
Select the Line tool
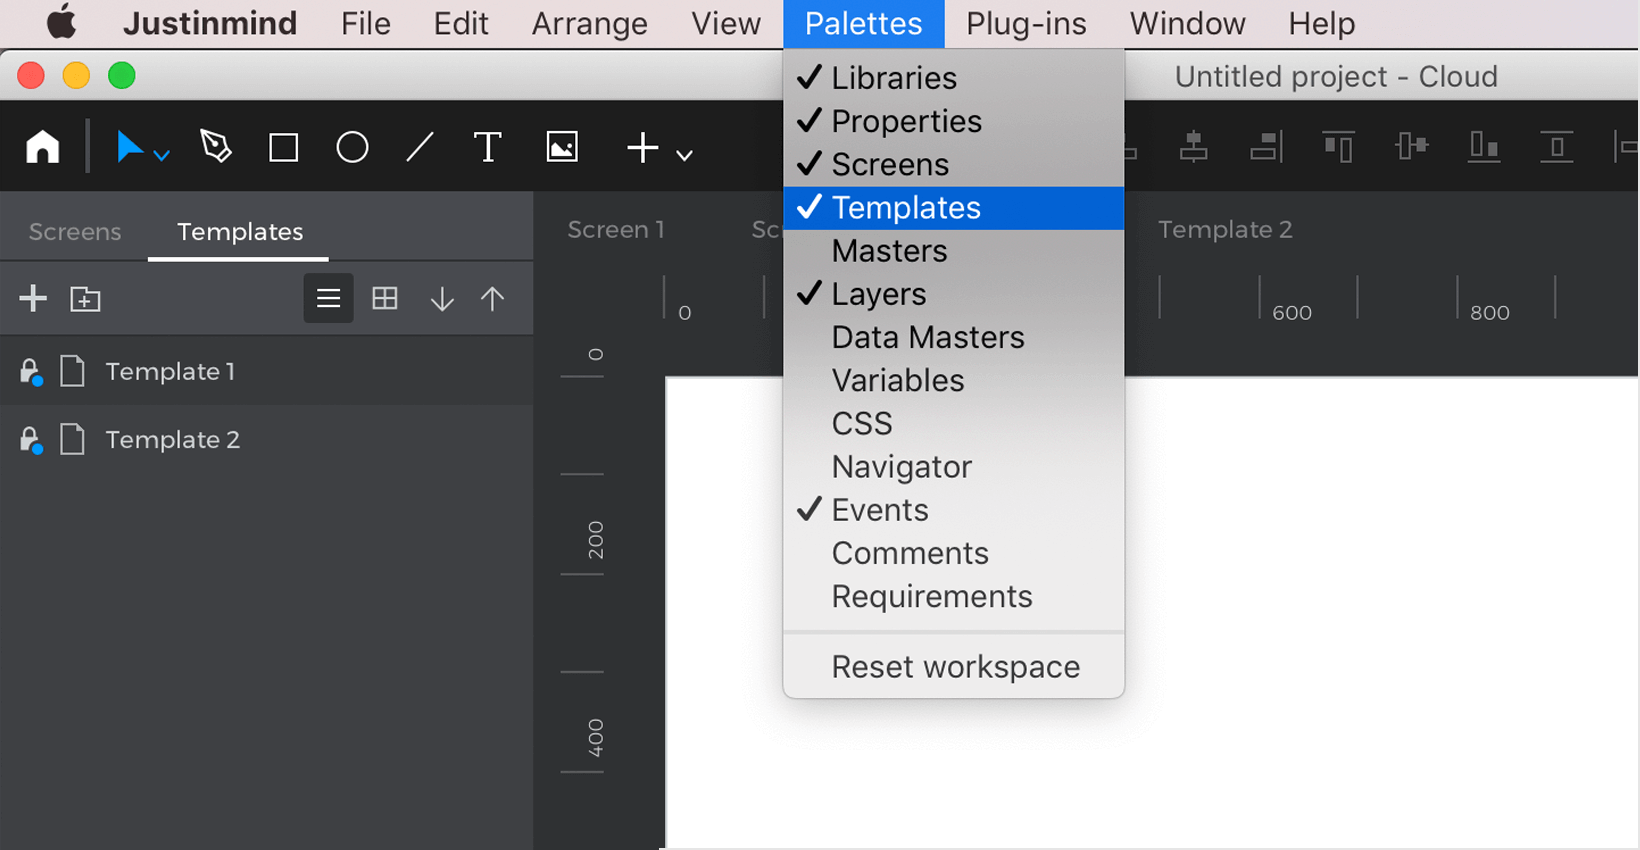click(x=420, y=148)
